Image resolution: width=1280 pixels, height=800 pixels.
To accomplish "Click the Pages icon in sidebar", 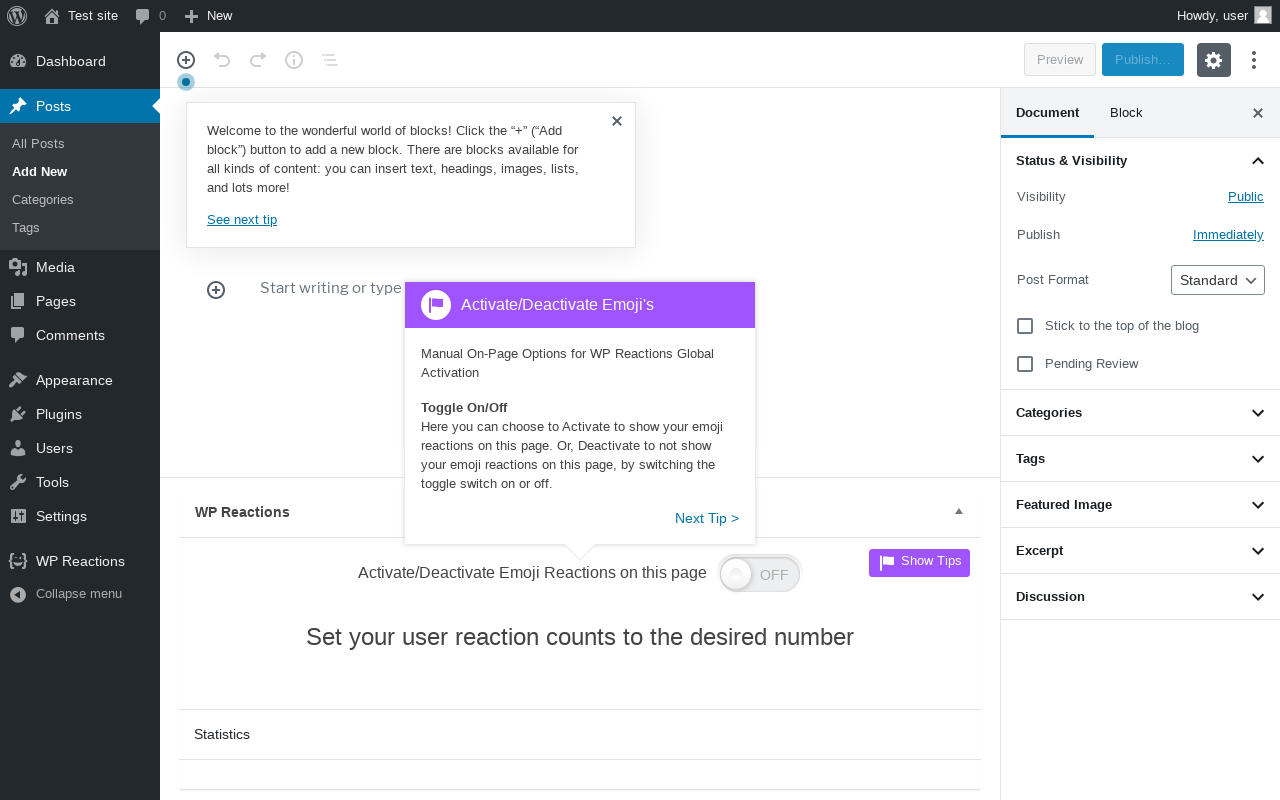I will 18,301.
